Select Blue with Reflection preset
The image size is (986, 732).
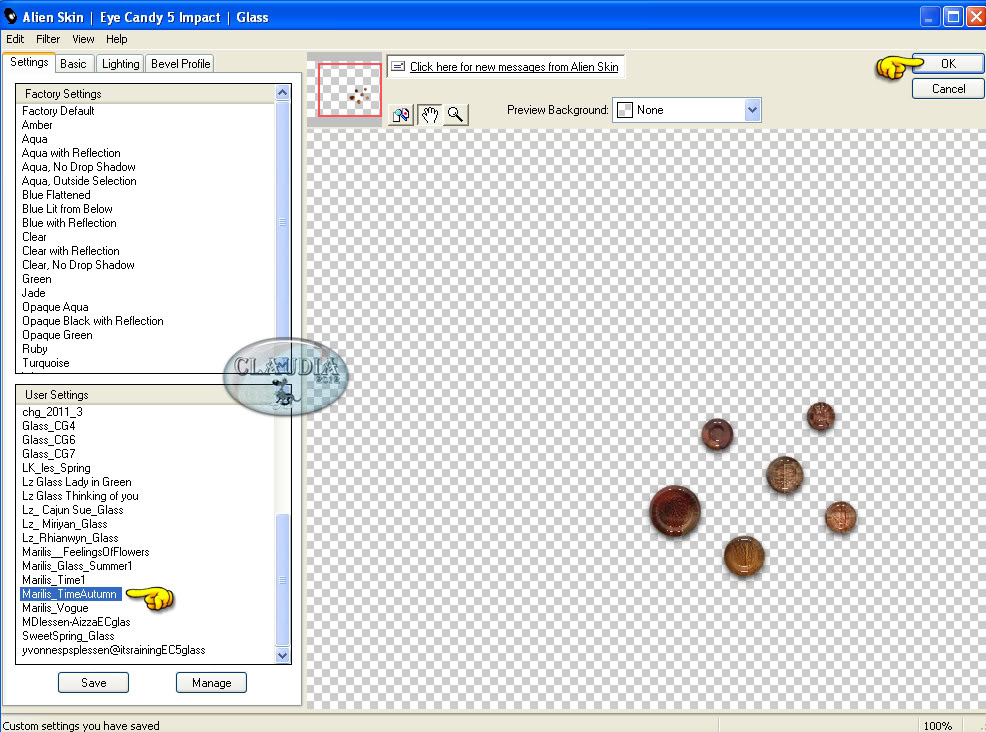pyautogui.click(x=69, y=223)
